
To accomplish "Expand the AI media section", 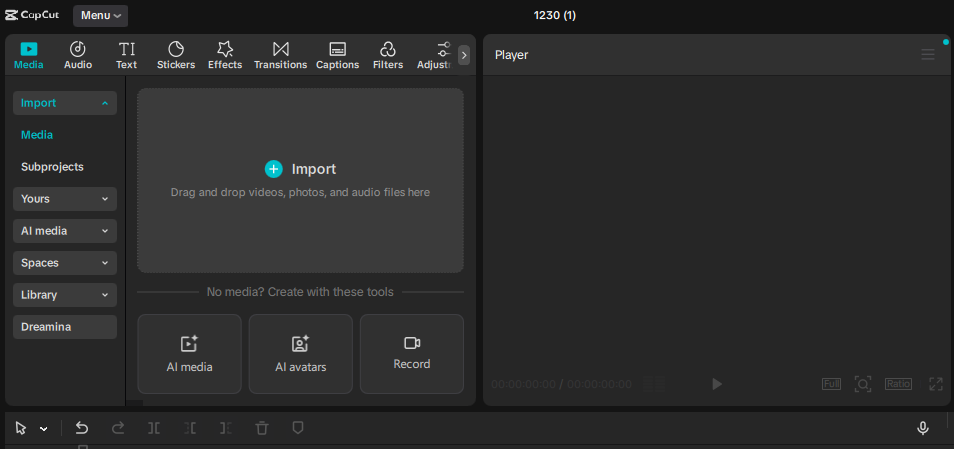I will 65,231.
